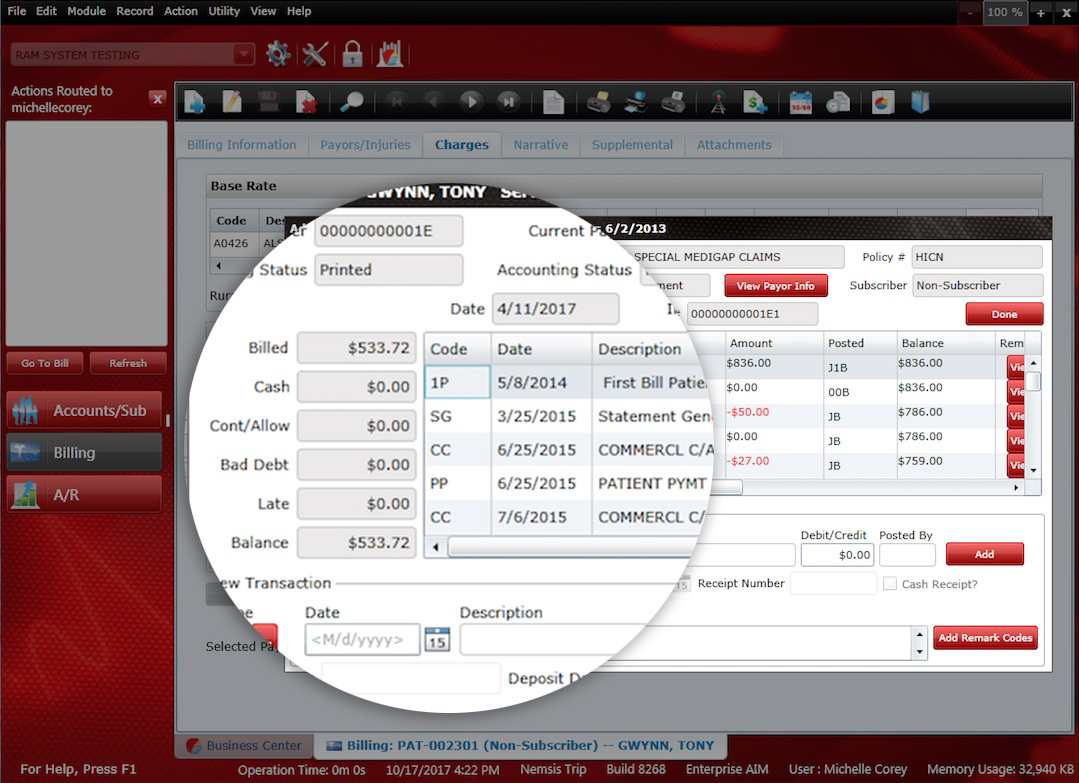
Task: Enable the Cash Receipt? checkbox
Action: pyautogui.click(x=889, y=584)
